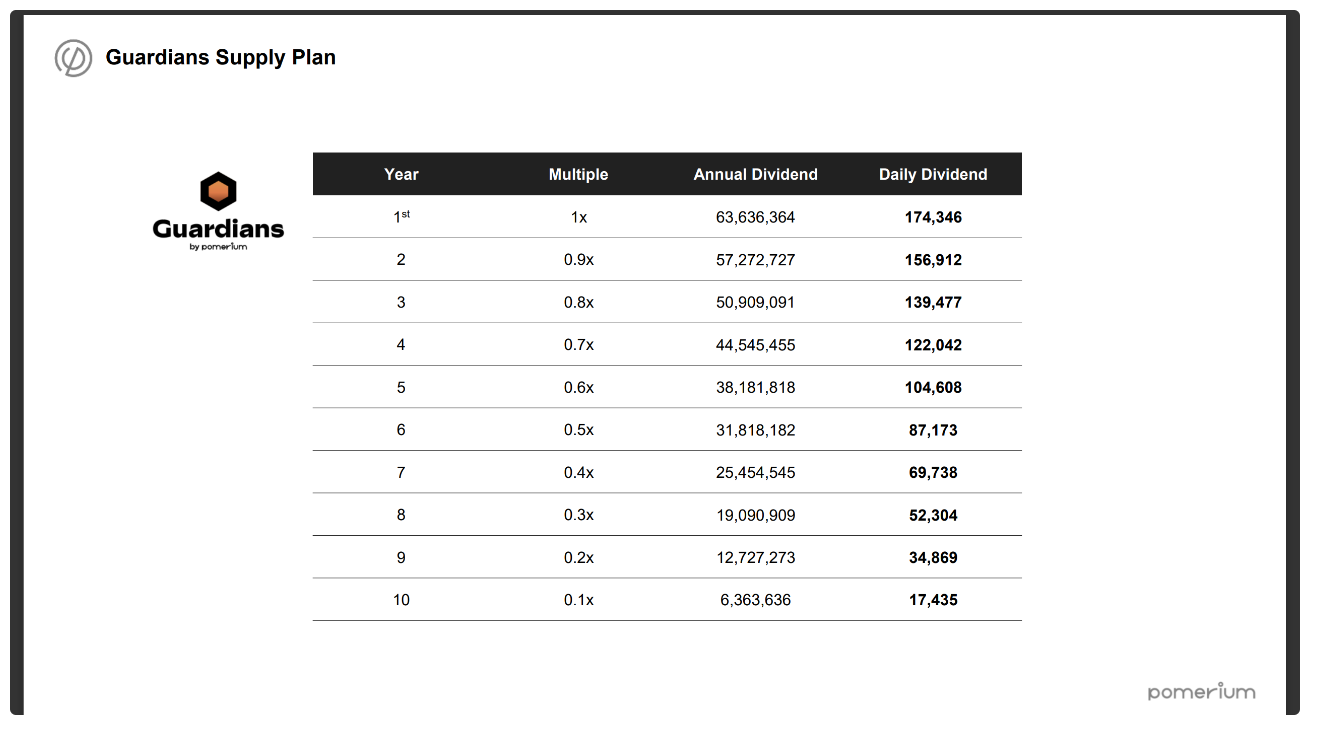Click the 19,090,909 annual dividend cell
1326x730 pixels.
click(755, 515)
